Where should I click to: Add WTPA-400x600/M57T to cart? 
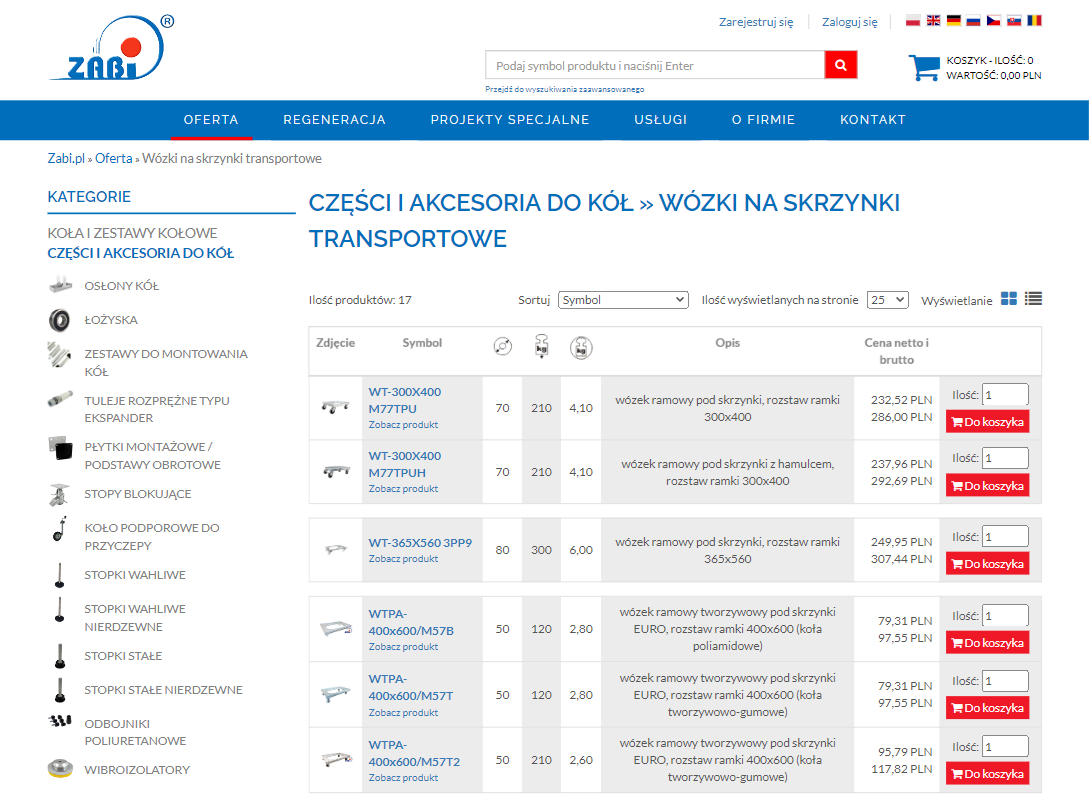[987, 708]
